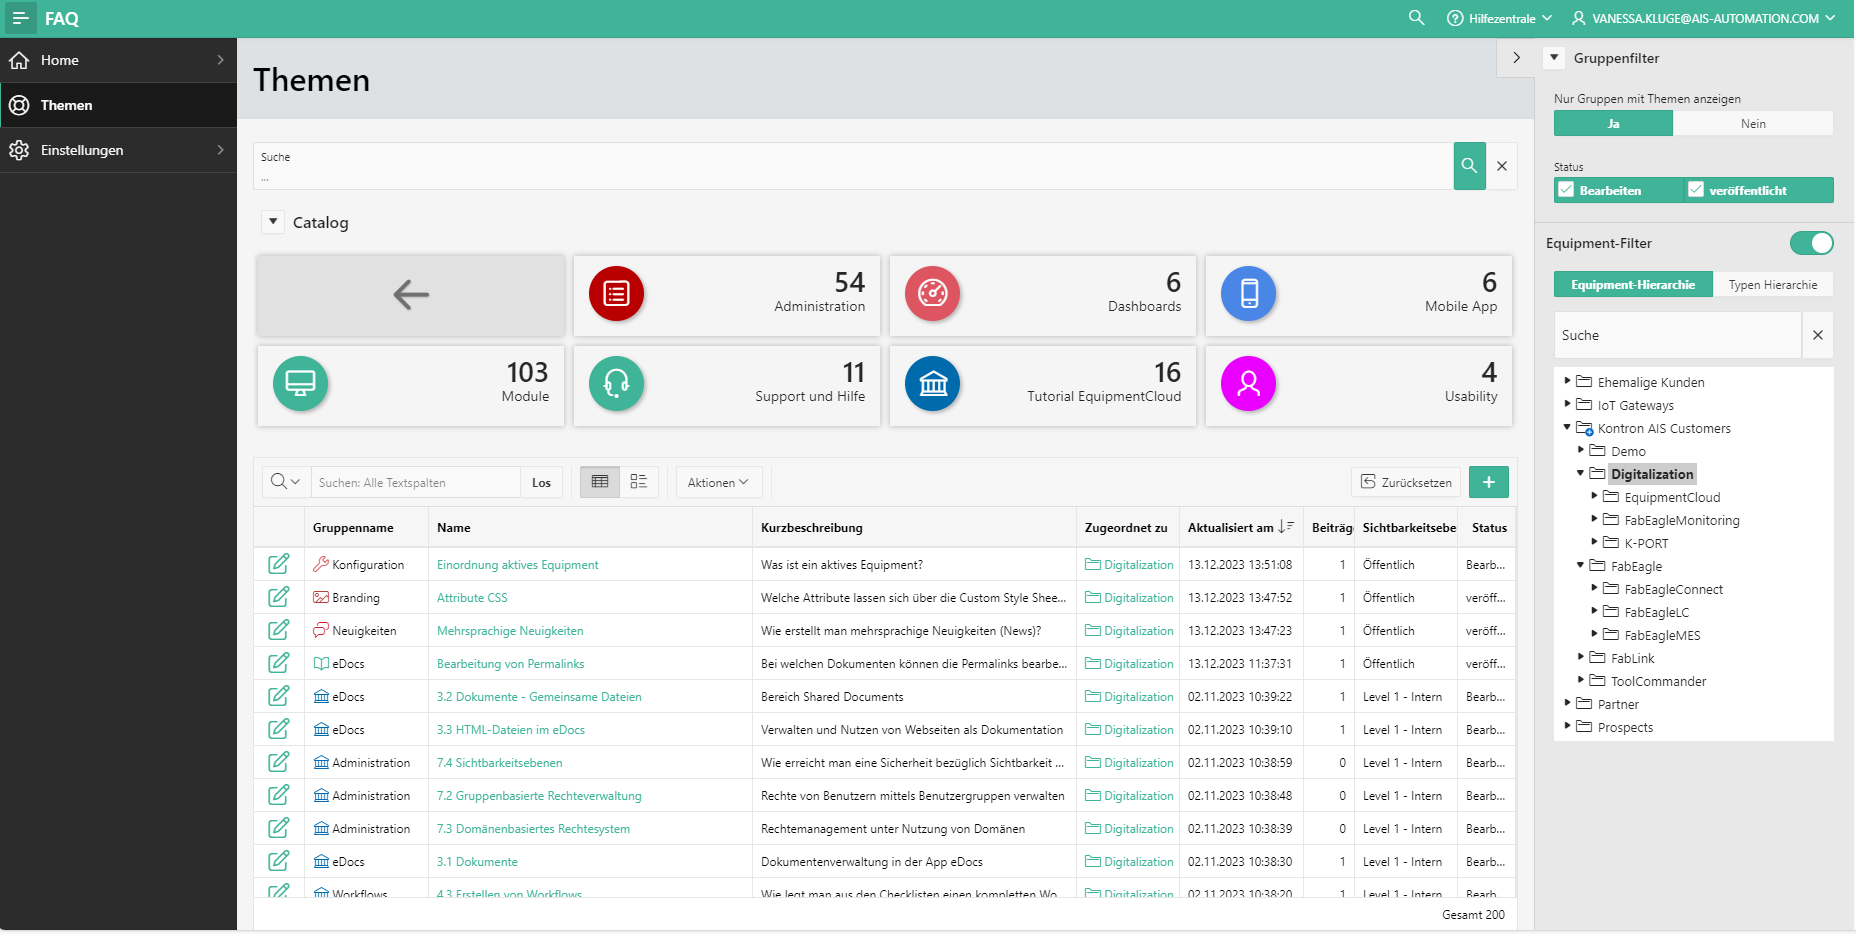Click the green plus add button
Viewport: 1856px width, 934px height.
pos(1488,482)
